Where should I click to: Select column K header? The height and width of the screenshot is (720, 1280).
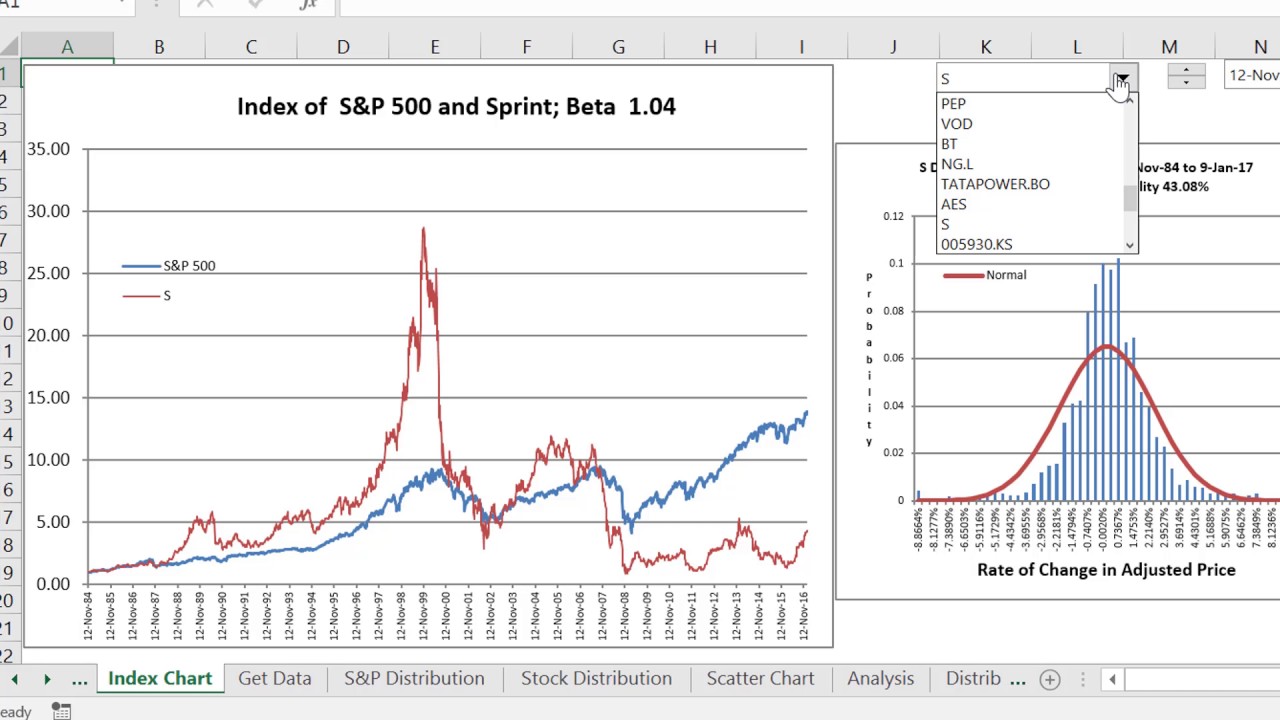coord(985,46)
